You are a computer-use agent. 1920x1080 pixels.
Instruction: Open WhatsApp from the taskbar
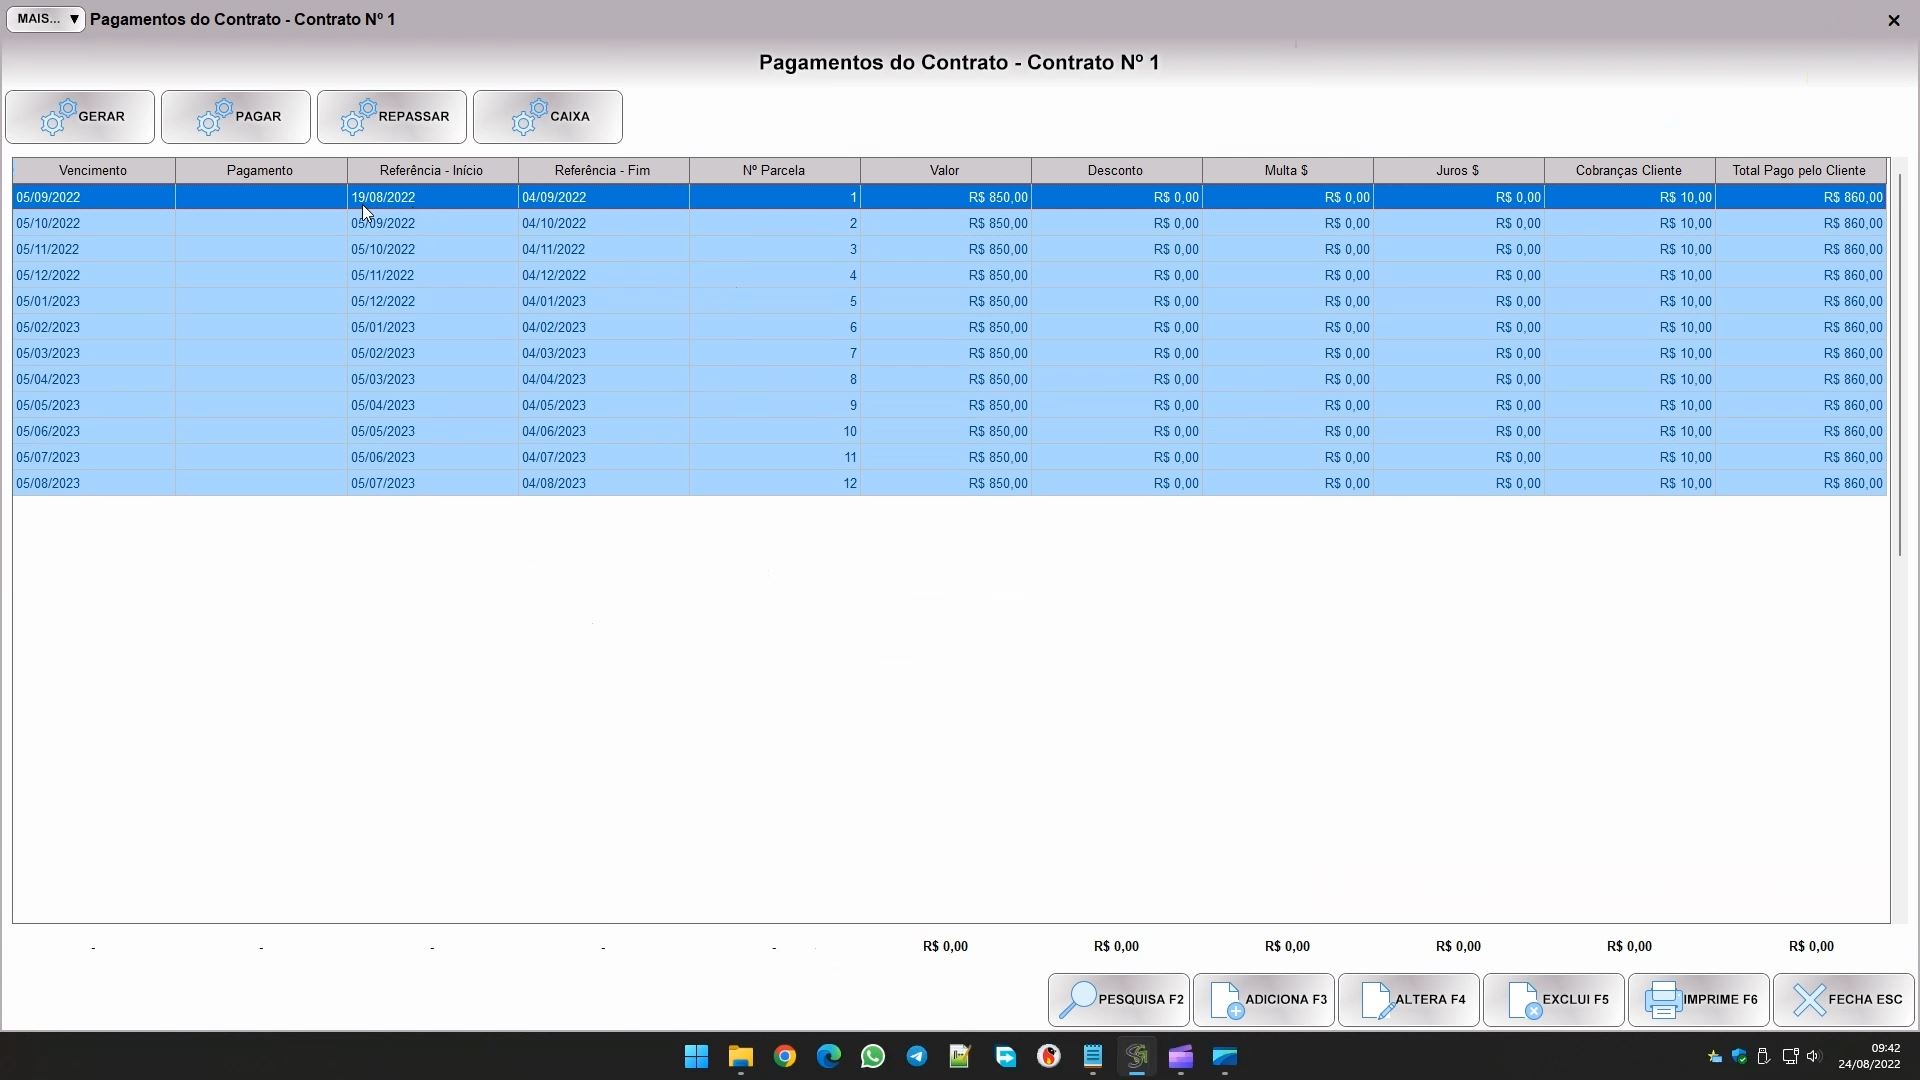point(873,1057)
